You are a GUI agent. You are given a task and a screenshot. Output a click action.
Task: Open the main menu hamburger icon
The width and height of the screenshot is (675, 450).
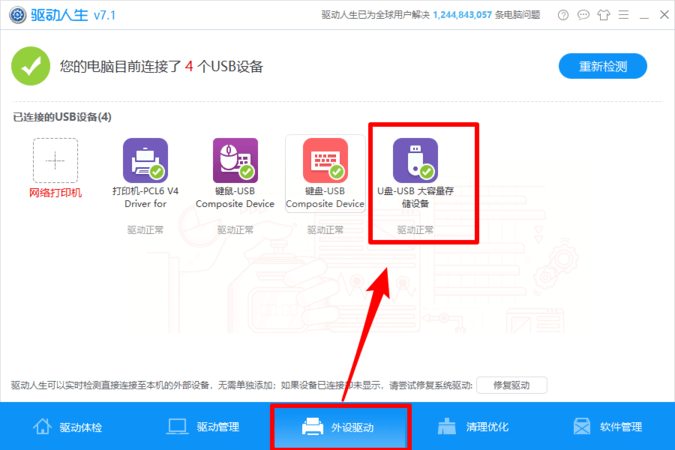(x=624, y=15)
